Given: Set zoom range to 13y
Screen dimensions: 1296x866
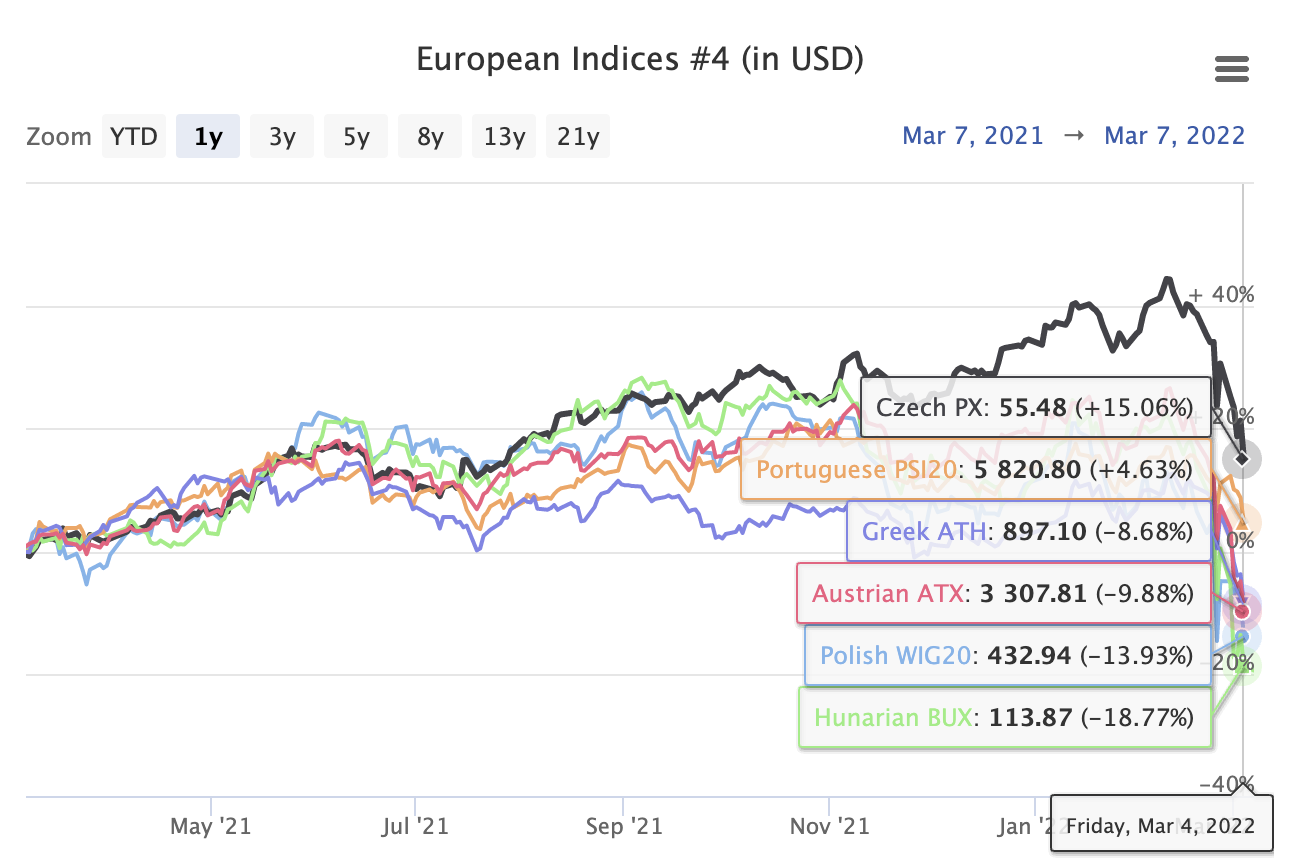Looking at the screenshot, I should tap(504, 137).
